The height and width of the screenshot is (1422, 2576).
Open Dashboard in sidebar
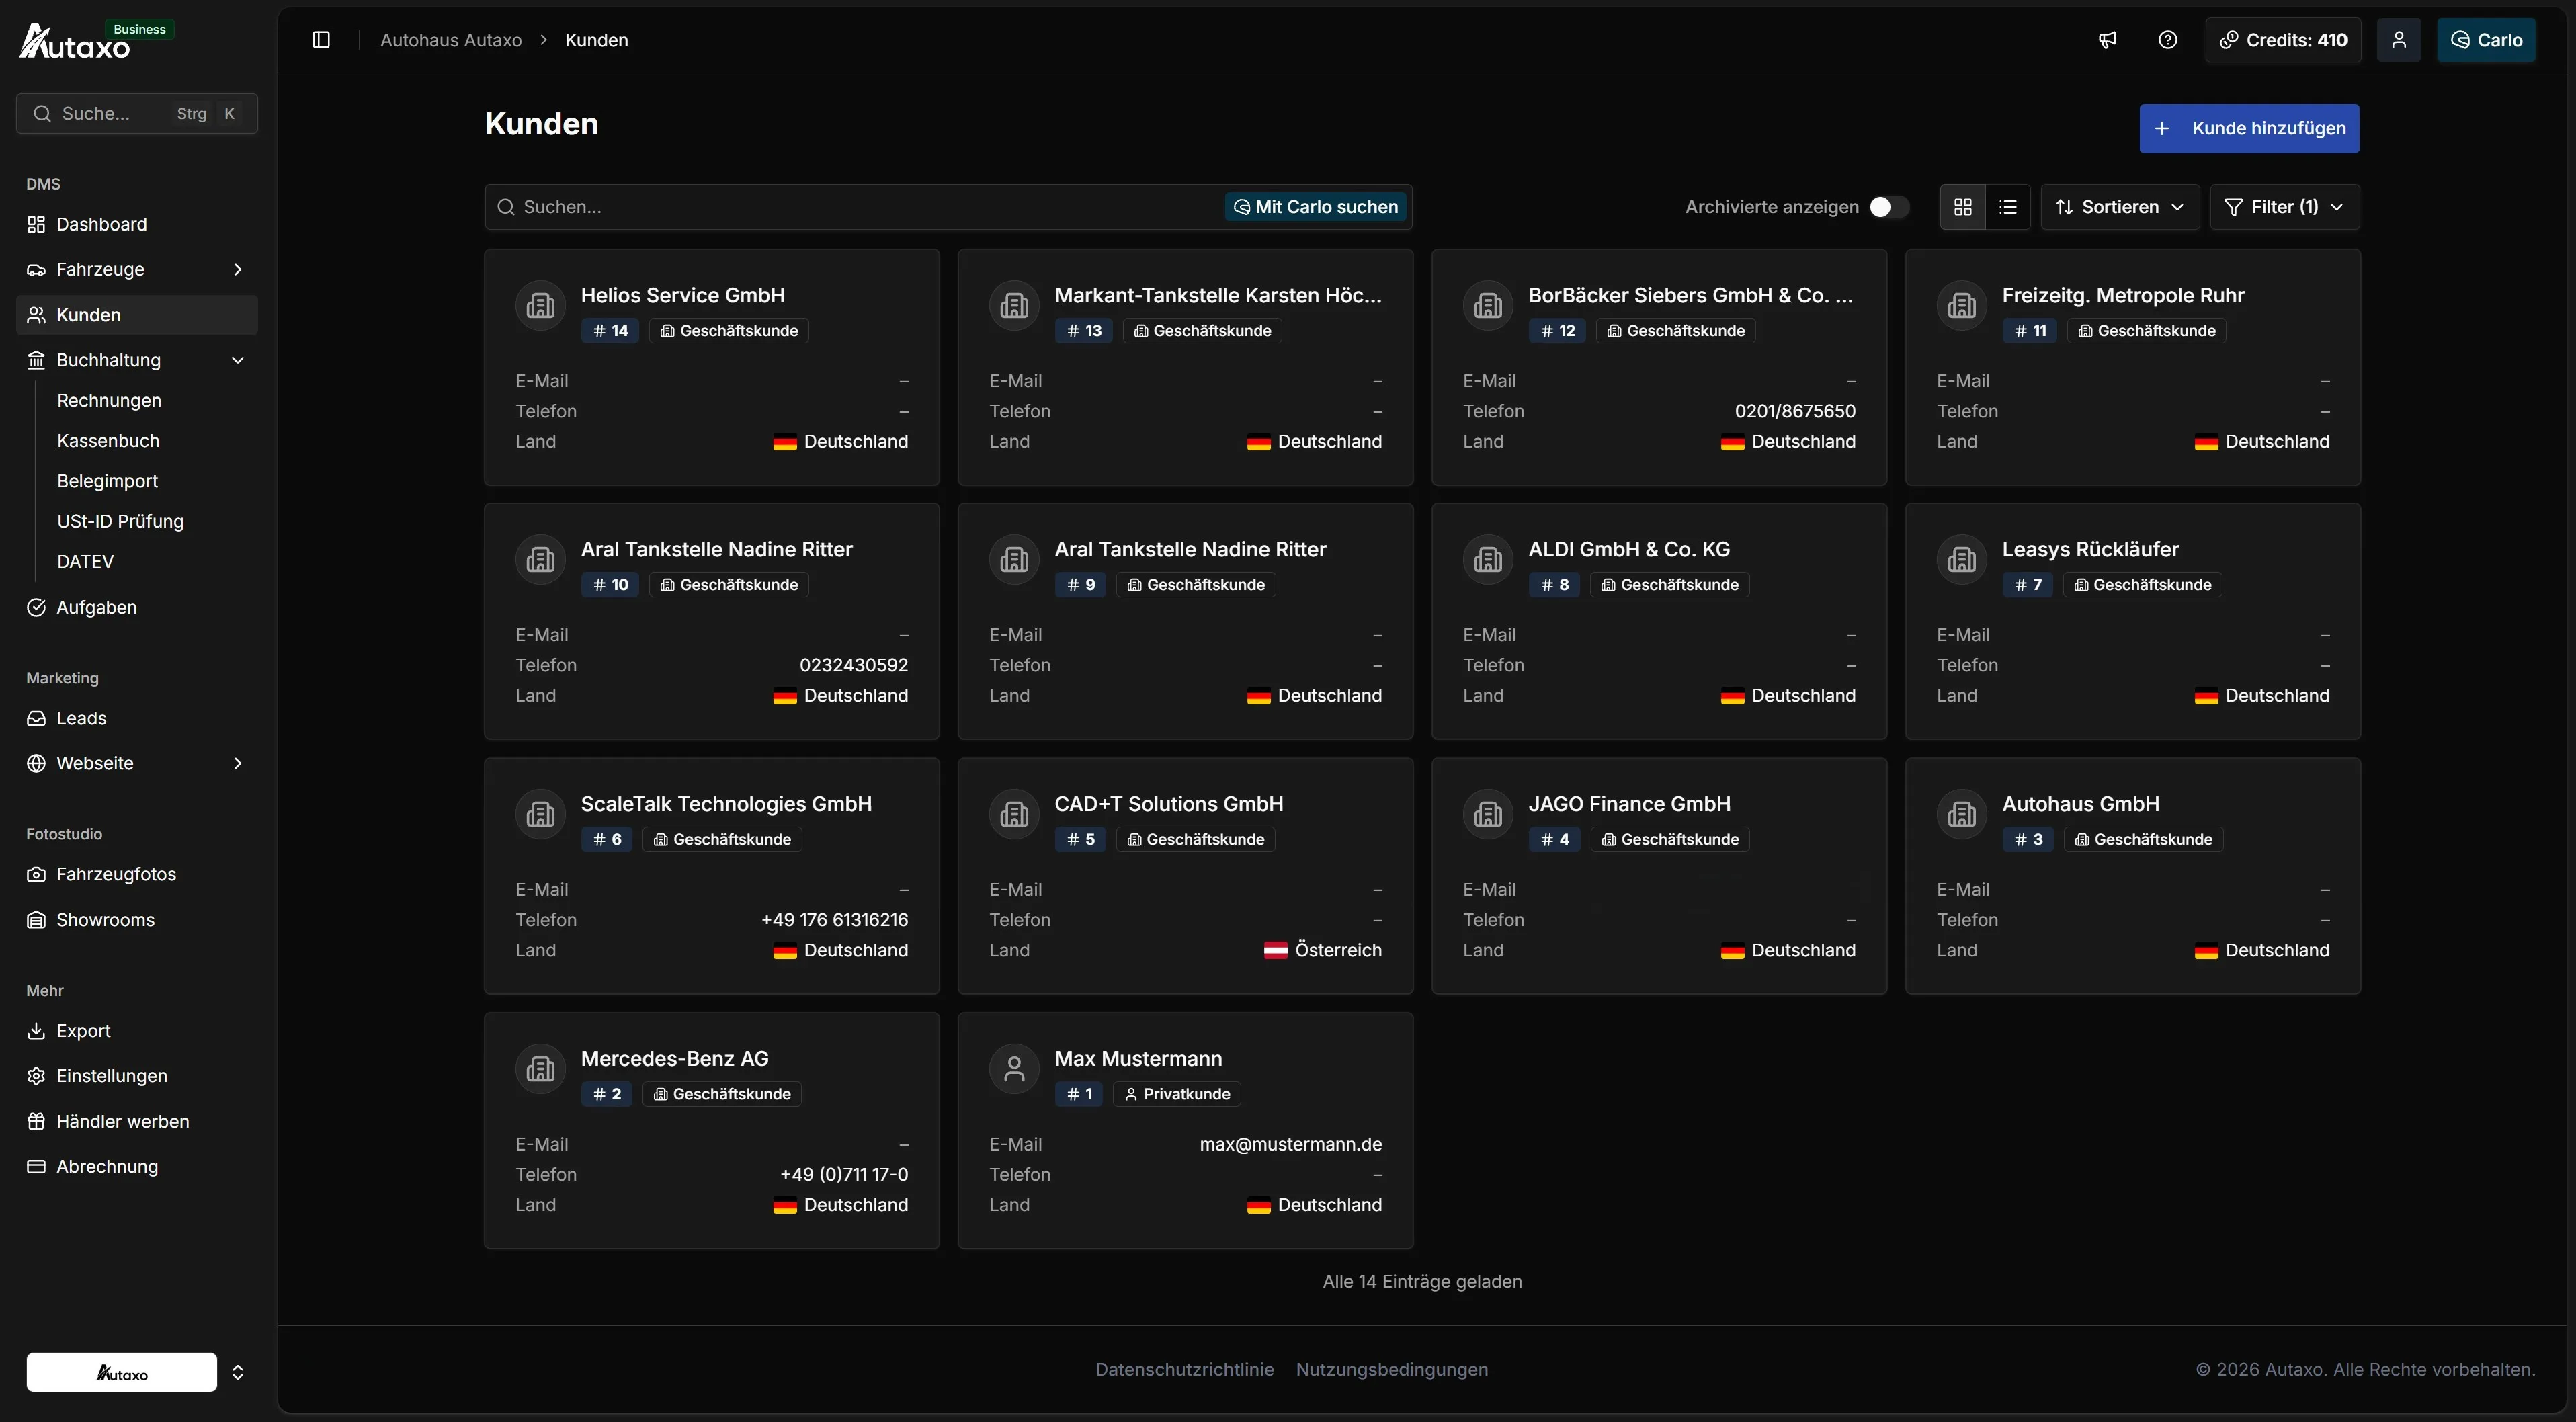pyautogui.click(x=137, y=224)
